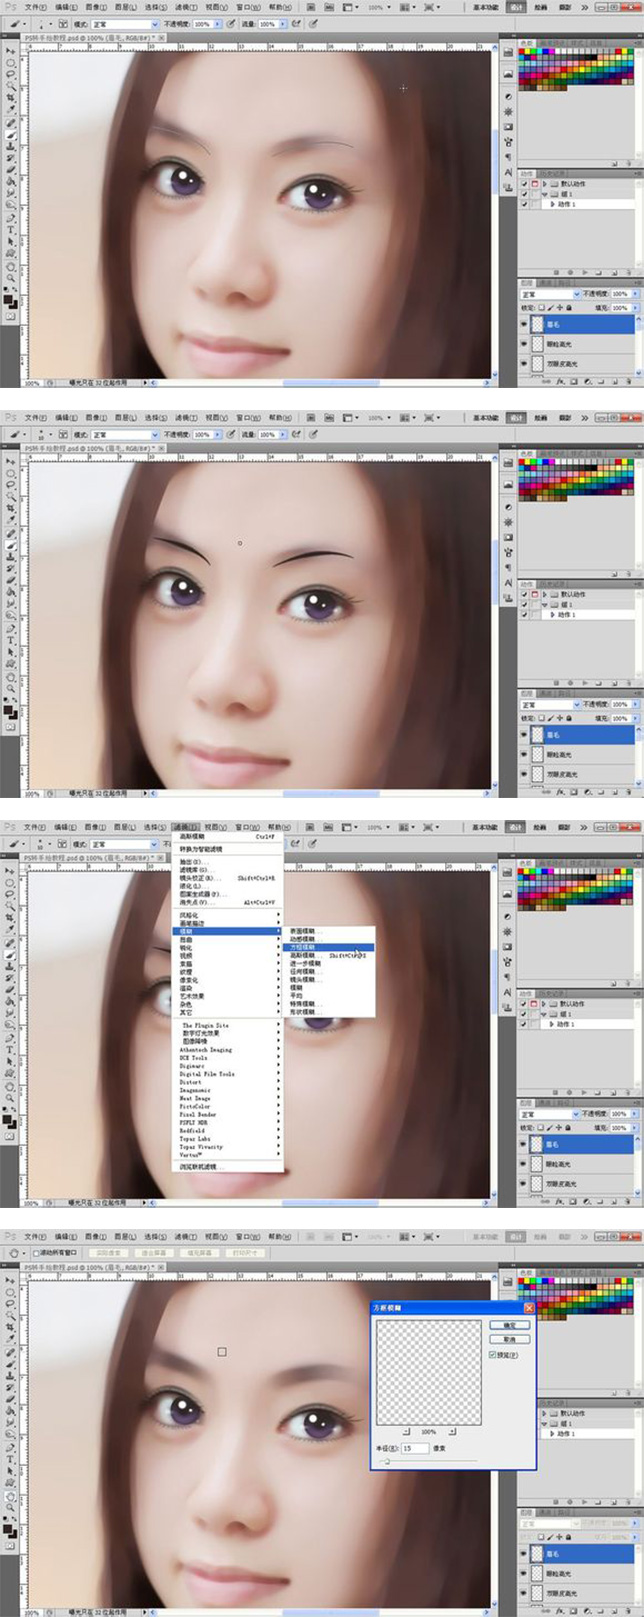Select the Move tool in the toolbox
The image size is (644, 1617).
[x=11, y=50]
